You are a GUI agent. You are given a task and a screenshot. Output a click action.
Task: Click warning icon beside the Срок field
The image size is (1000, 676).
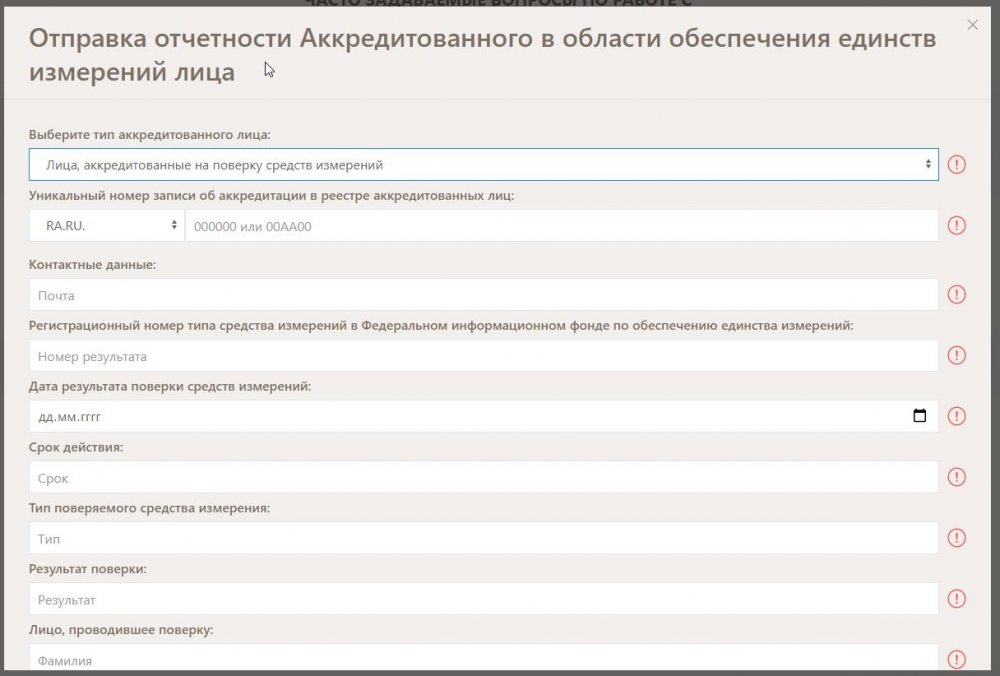957,477
